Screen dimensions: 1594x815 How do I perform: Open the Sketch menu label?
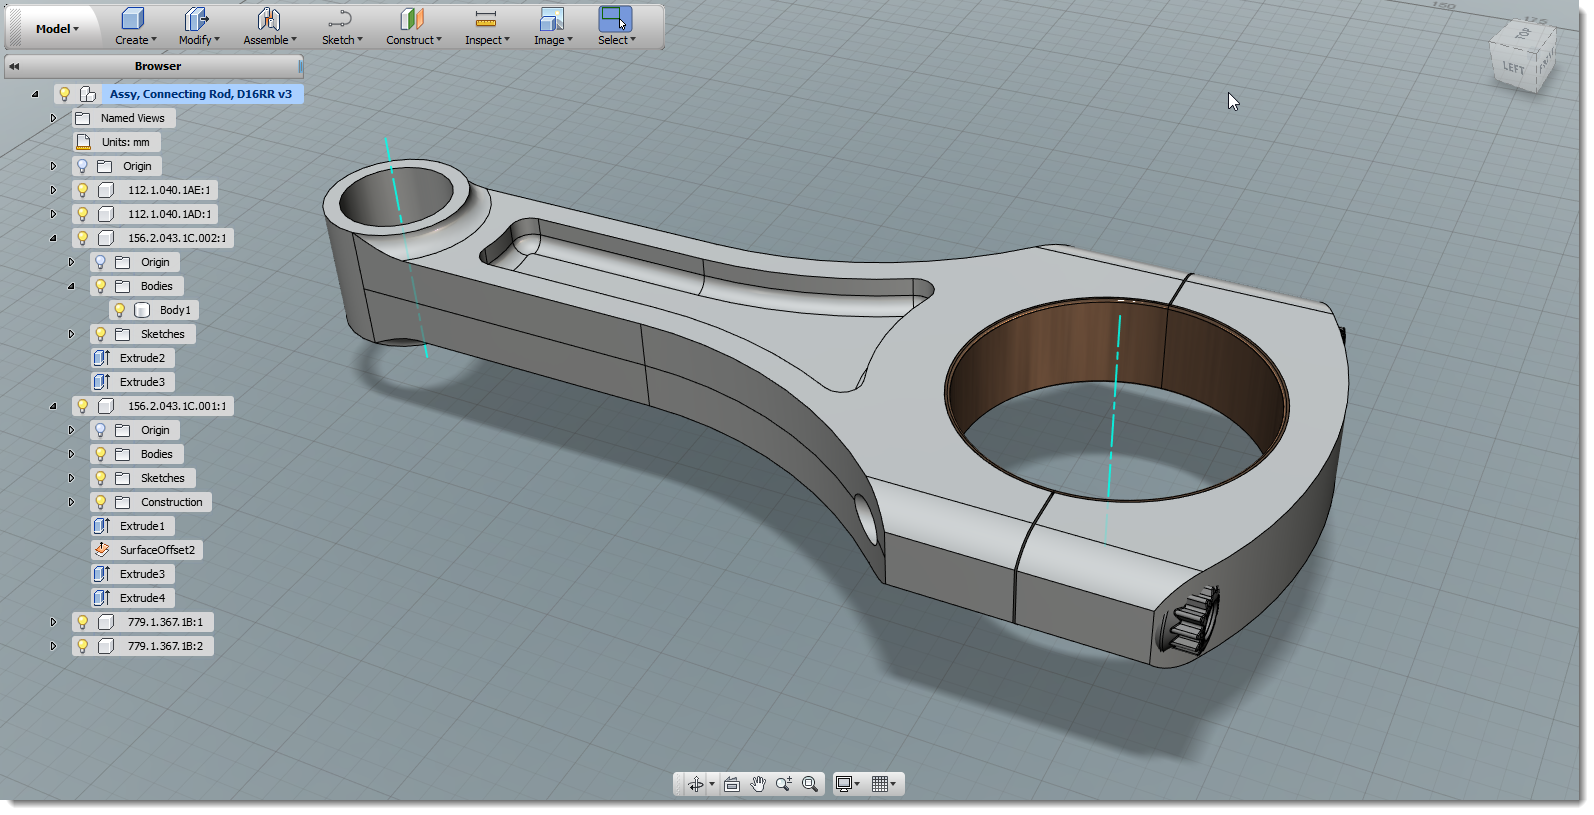(342, 40)
